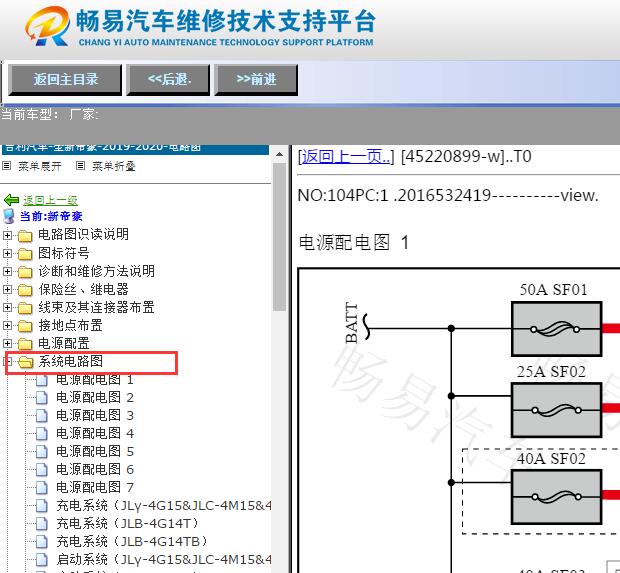Open 电源配电图 4 document

point(95,433)
